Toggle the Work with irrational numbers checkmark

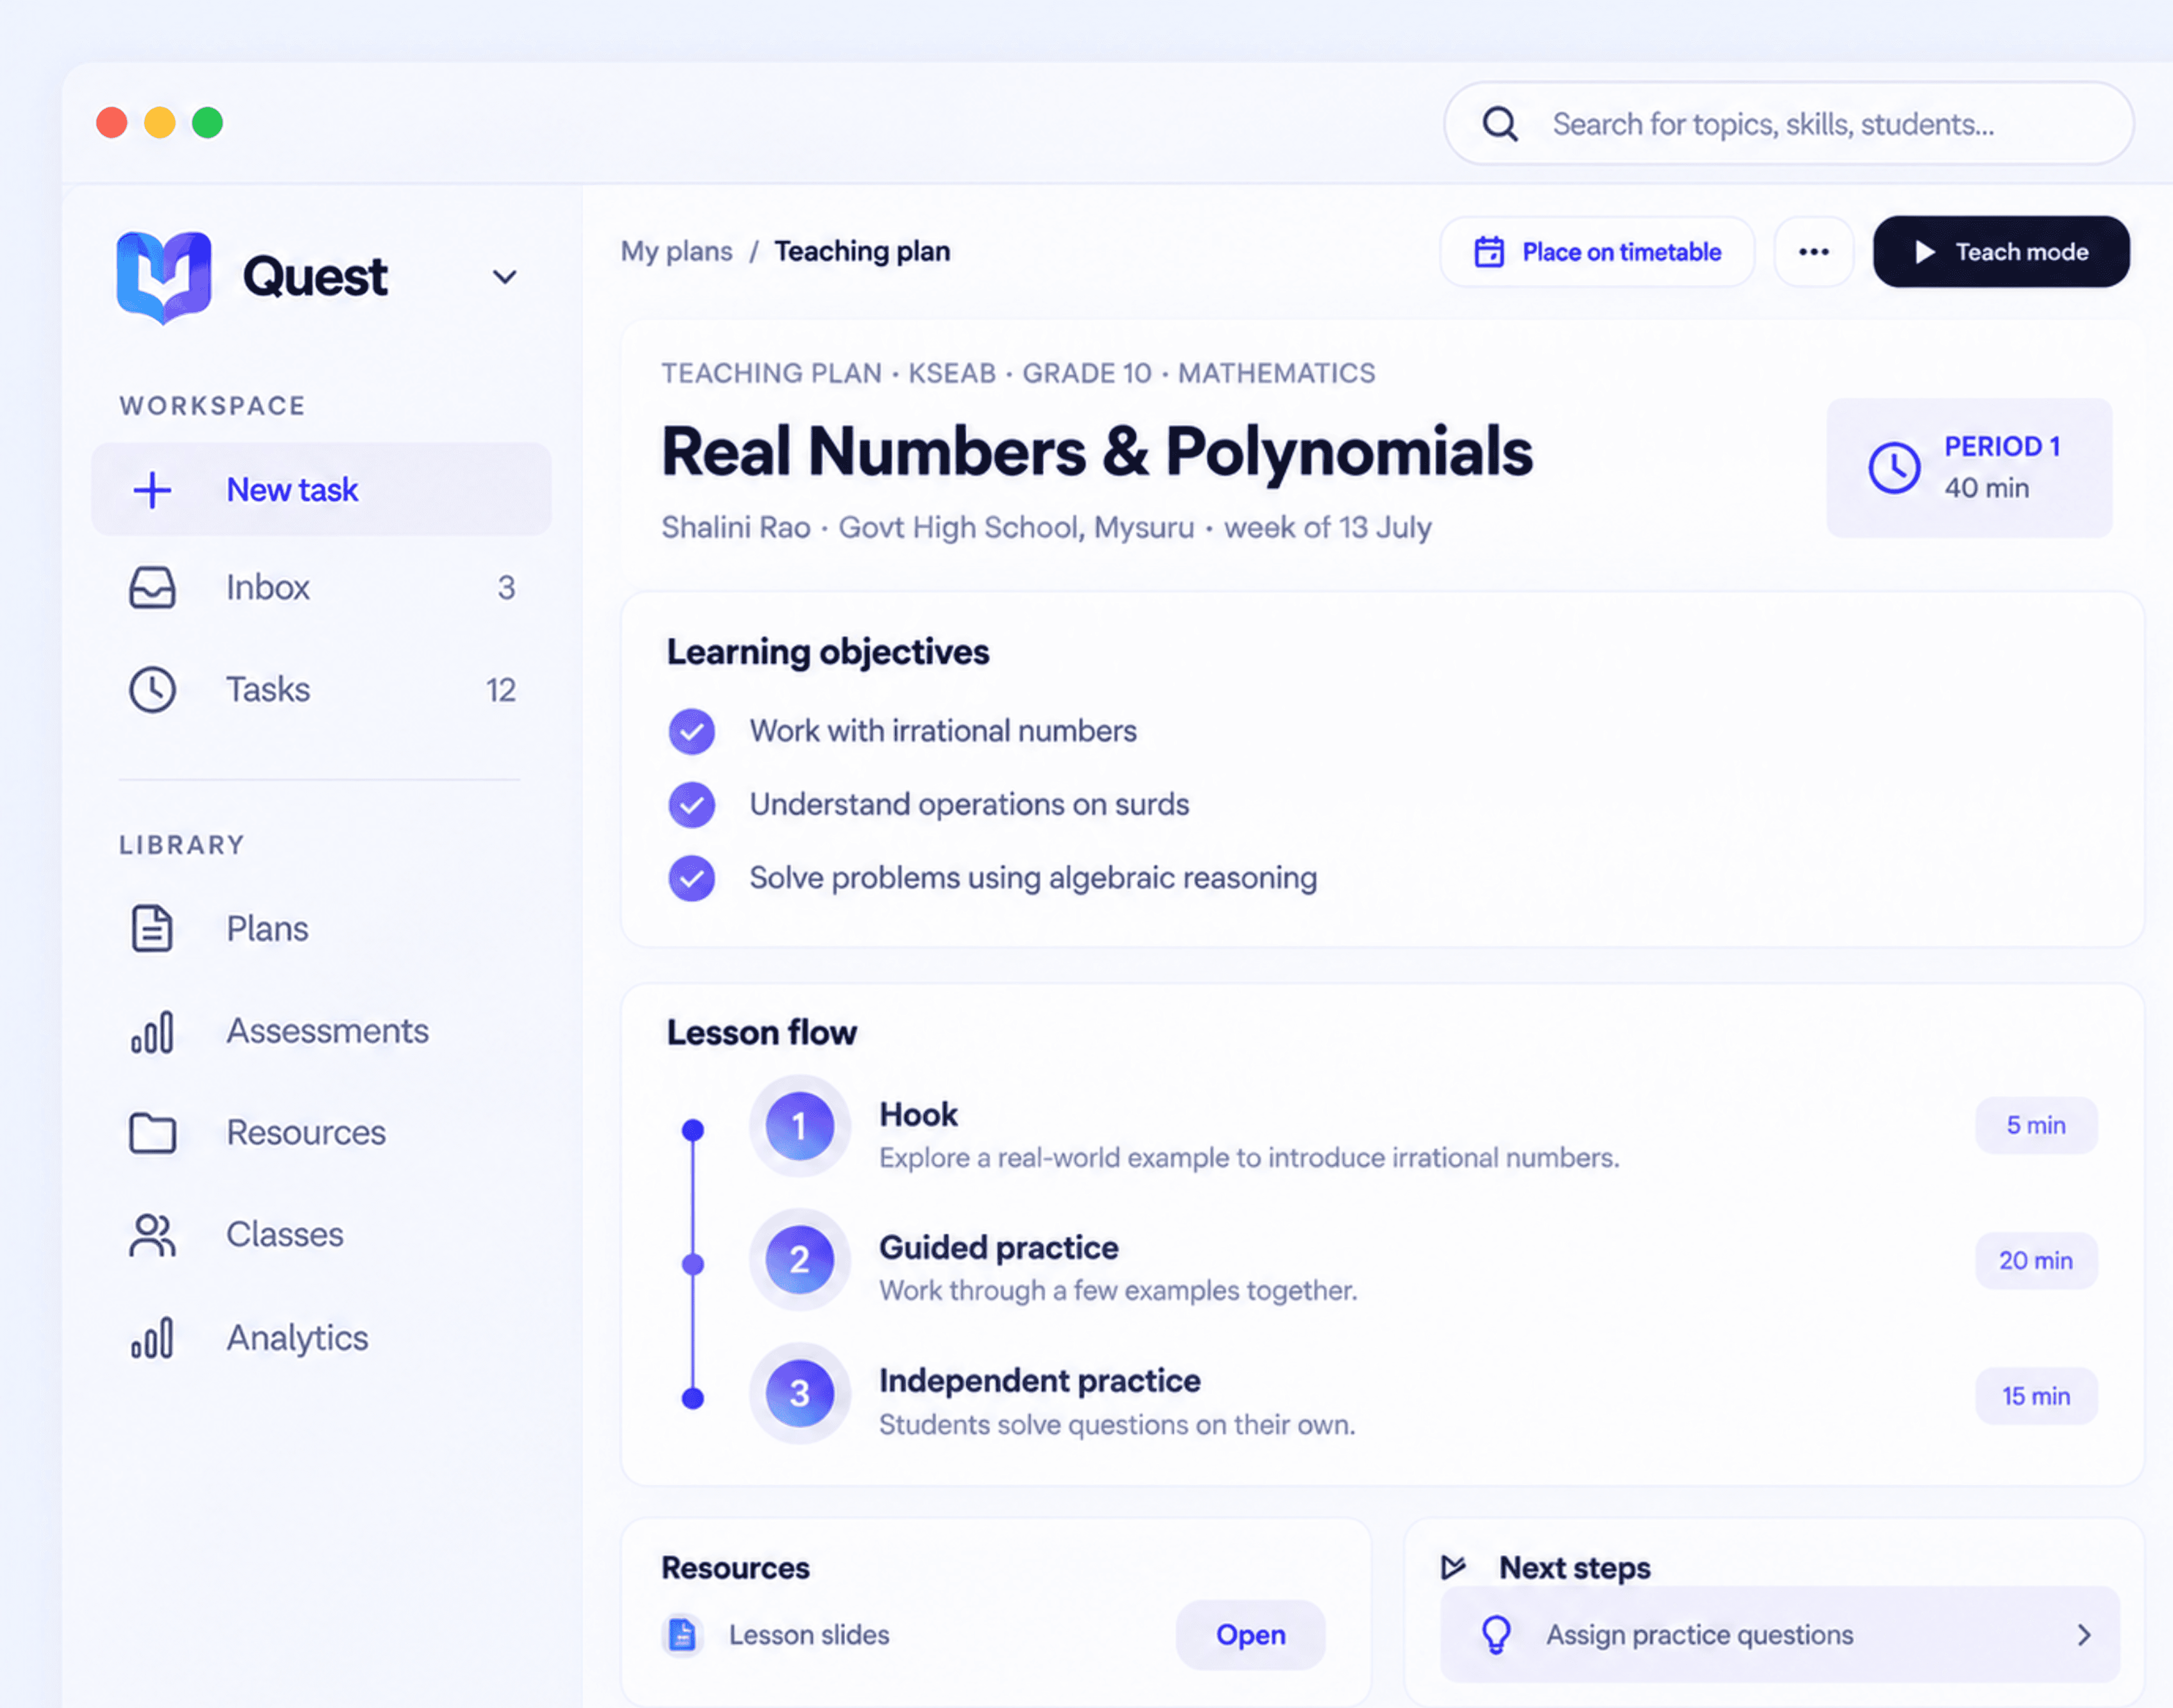(692, 731)
